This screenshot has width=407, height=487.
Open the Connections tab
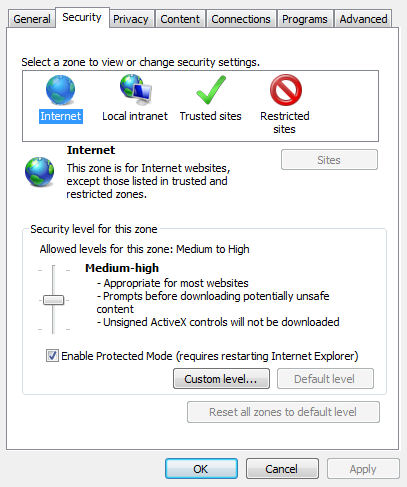[241, 19]
